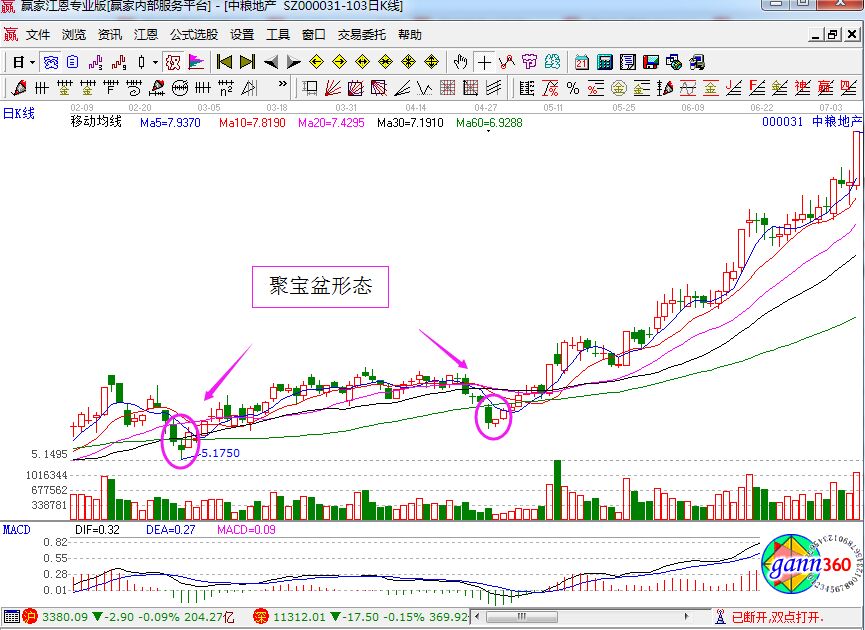The height and width of the screenshot is (630, 865).
Task: Expand the candlestick chart type dropdown
Action: point(154,62)
